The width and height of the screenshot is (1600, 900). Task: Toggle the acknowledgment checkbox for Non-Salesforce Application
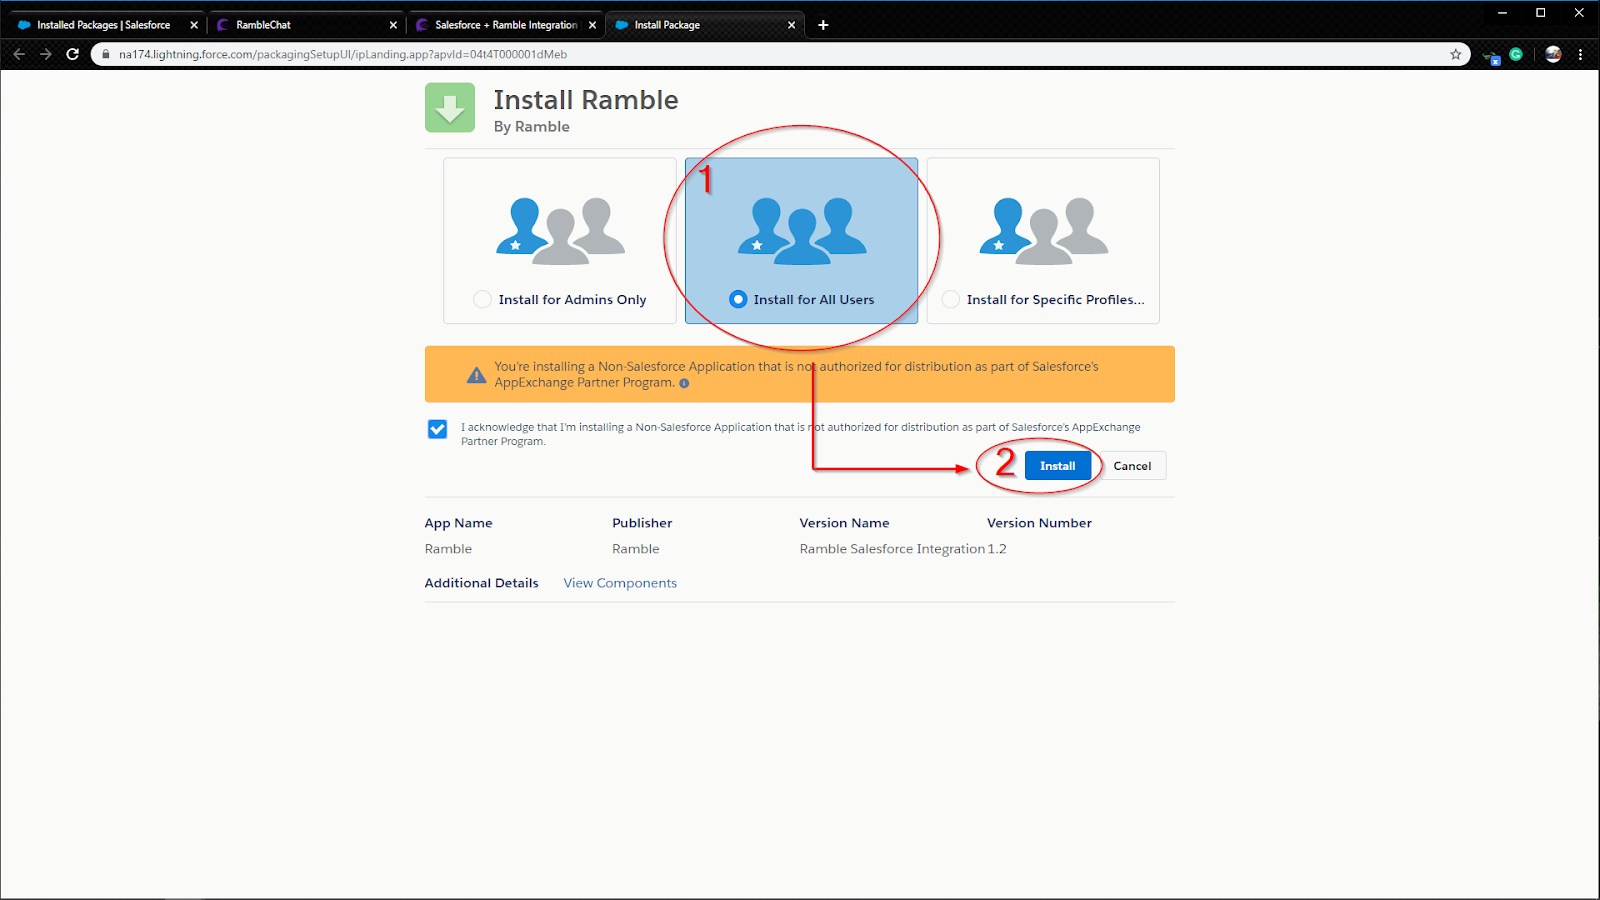coord(437,429)
